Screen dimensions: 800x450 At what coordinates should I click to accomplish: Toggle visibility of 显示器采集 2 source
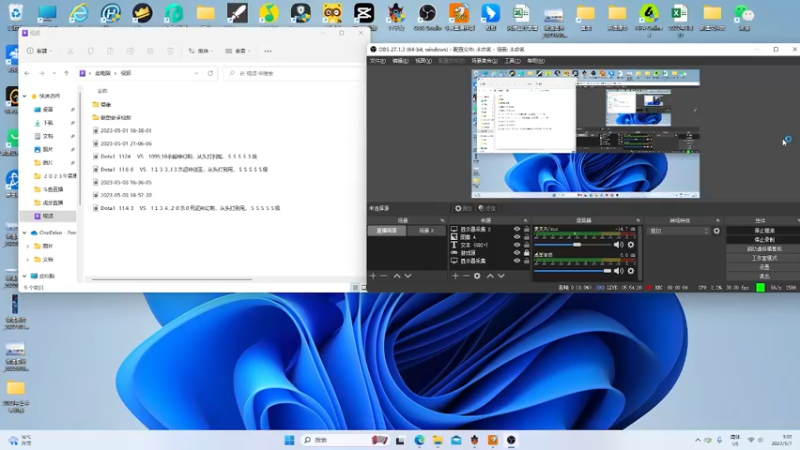click(x=517, y=229)
